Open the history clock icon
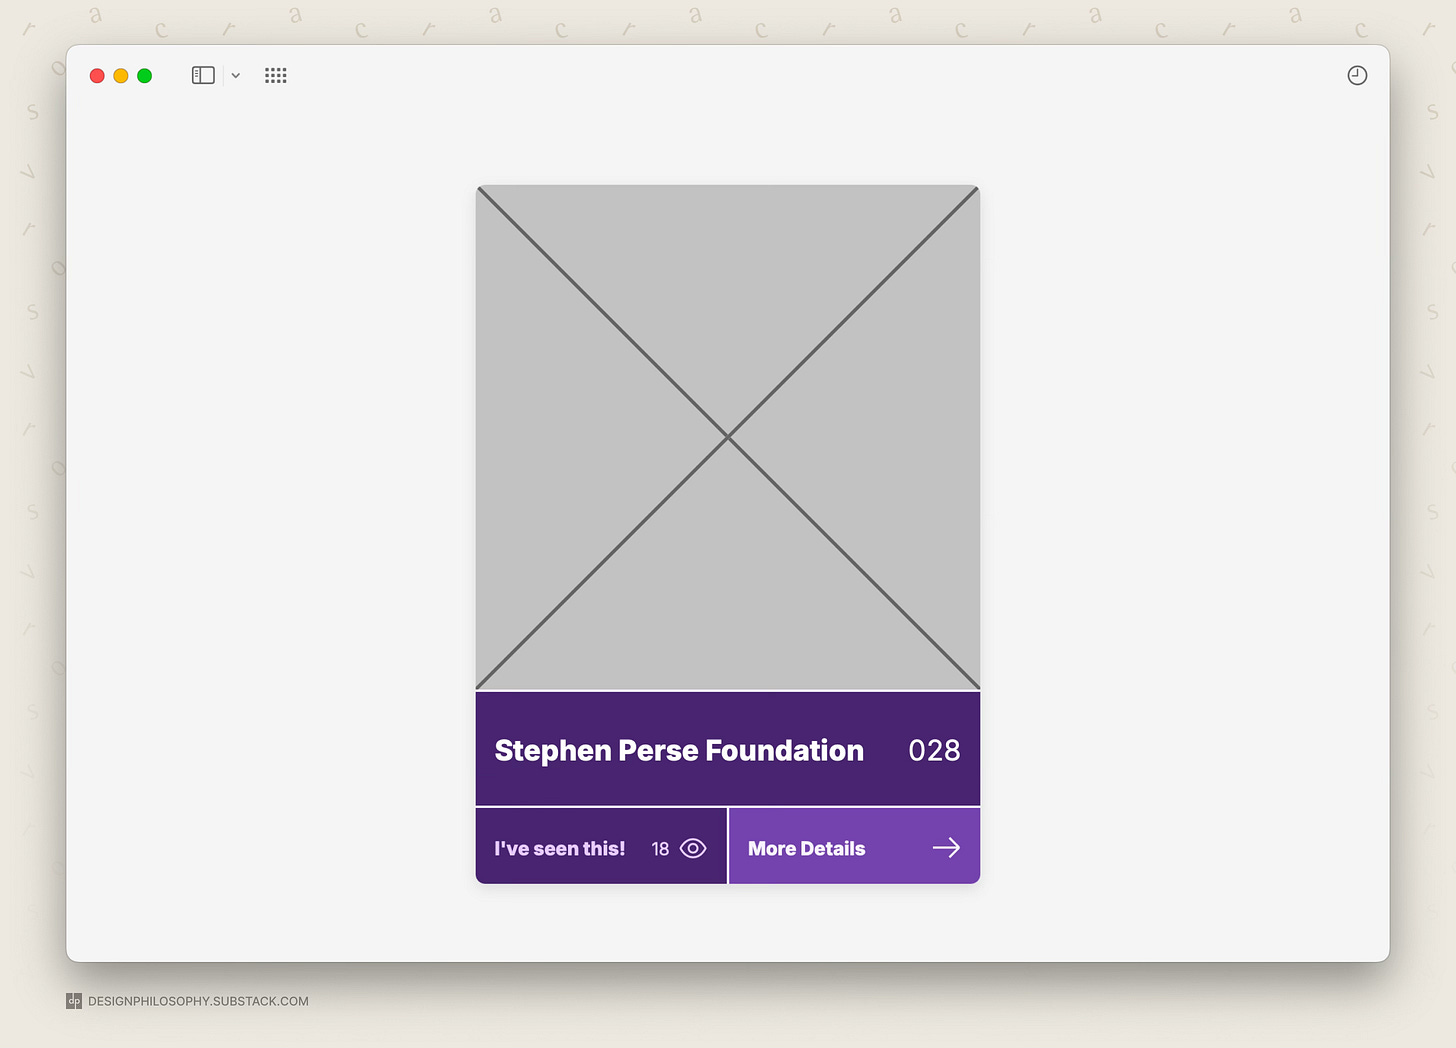 coord(1357,75)
